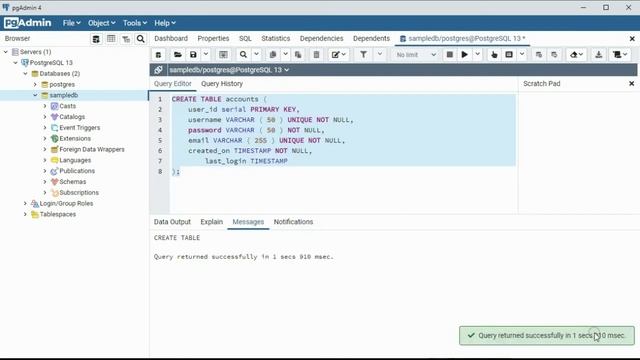The image size is (640, 360).
Task: Open the Object menu
Action: click(x=102, y=23)
